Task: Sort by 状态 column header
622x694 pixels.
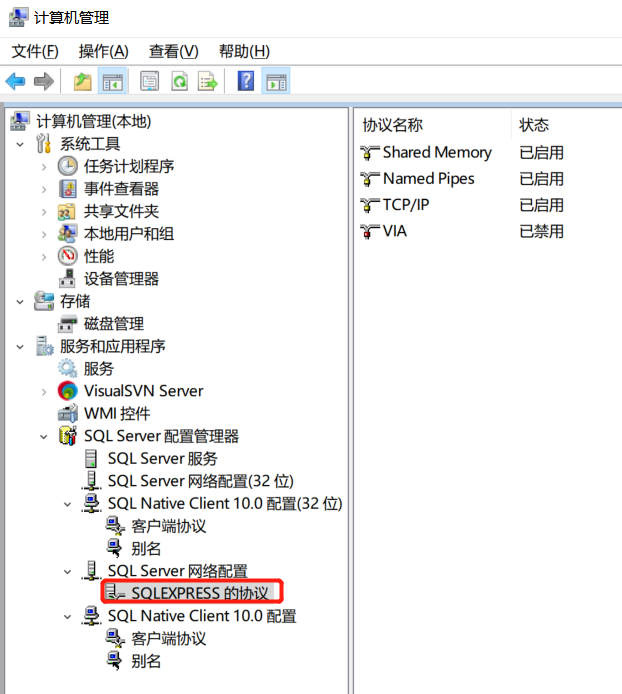Action: (534, 125)
